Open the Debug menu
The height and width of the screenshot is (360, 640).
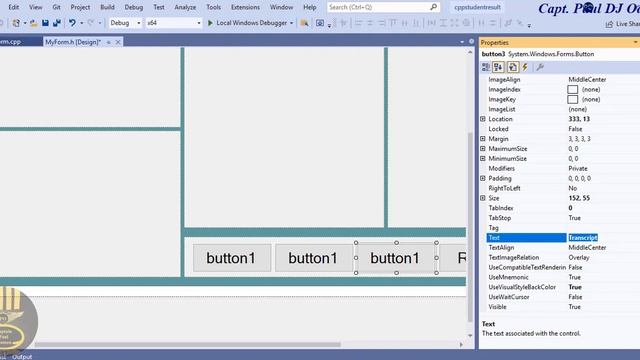click(133, 7)
